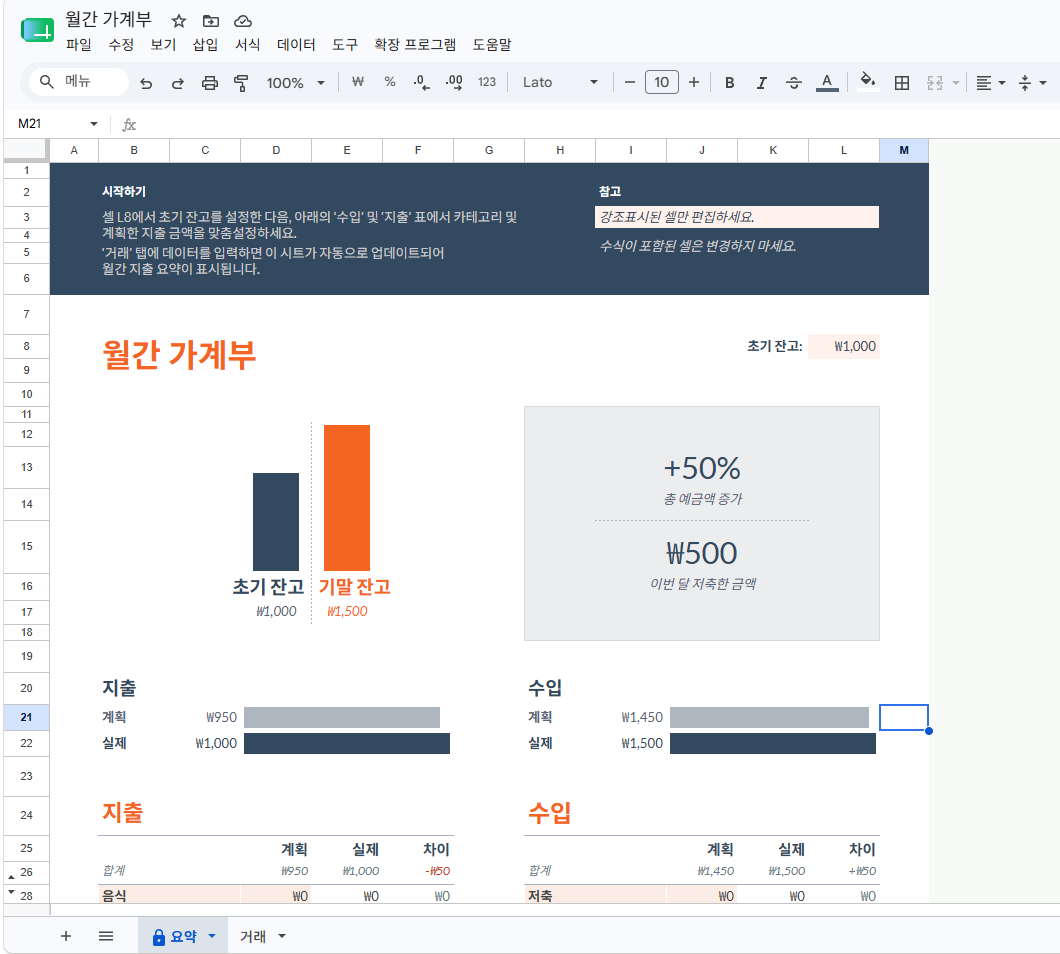Image resolution: width=1060 pixels, height=954 pixels.
Task: Open the 파일 menu
Action: pyautogui.click(x=78, y=45)
